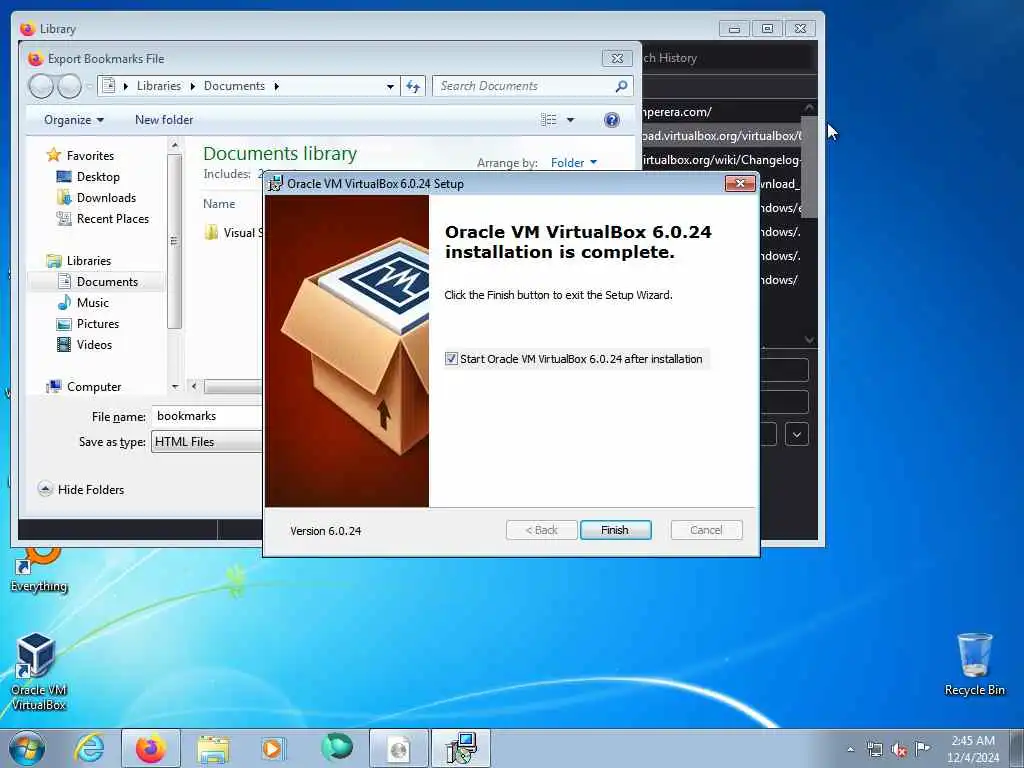Create a New folder in Export dialog
1024x768 pixels.
click(x=164, y=120)
